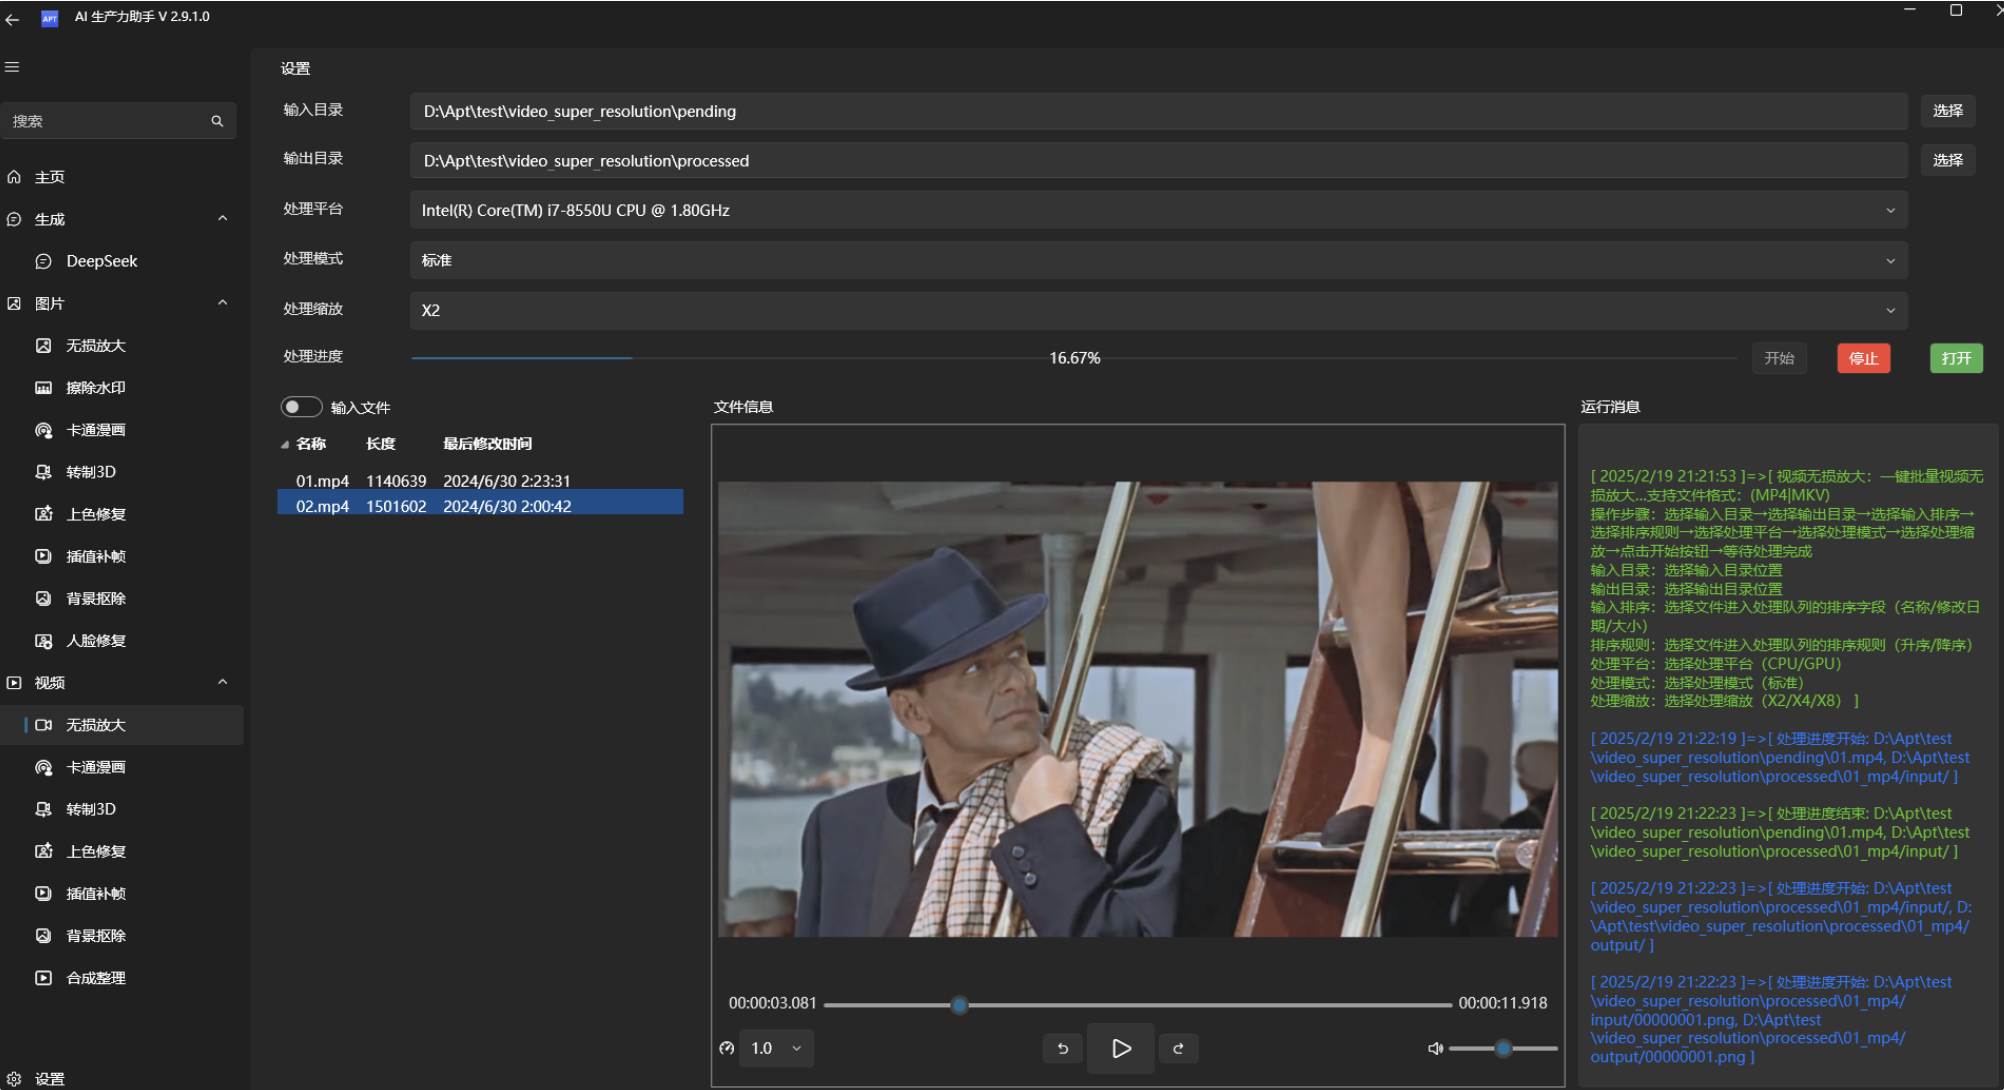Click the settings gear icon

14,1079
